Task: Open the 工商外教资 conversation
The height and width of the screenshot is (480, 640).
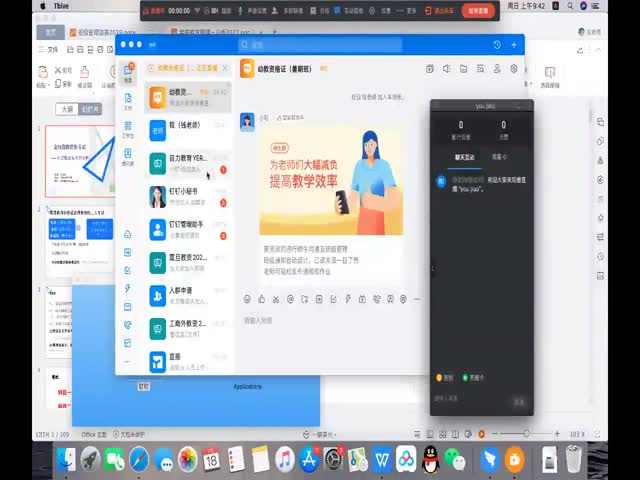Action: click(188, 329)
